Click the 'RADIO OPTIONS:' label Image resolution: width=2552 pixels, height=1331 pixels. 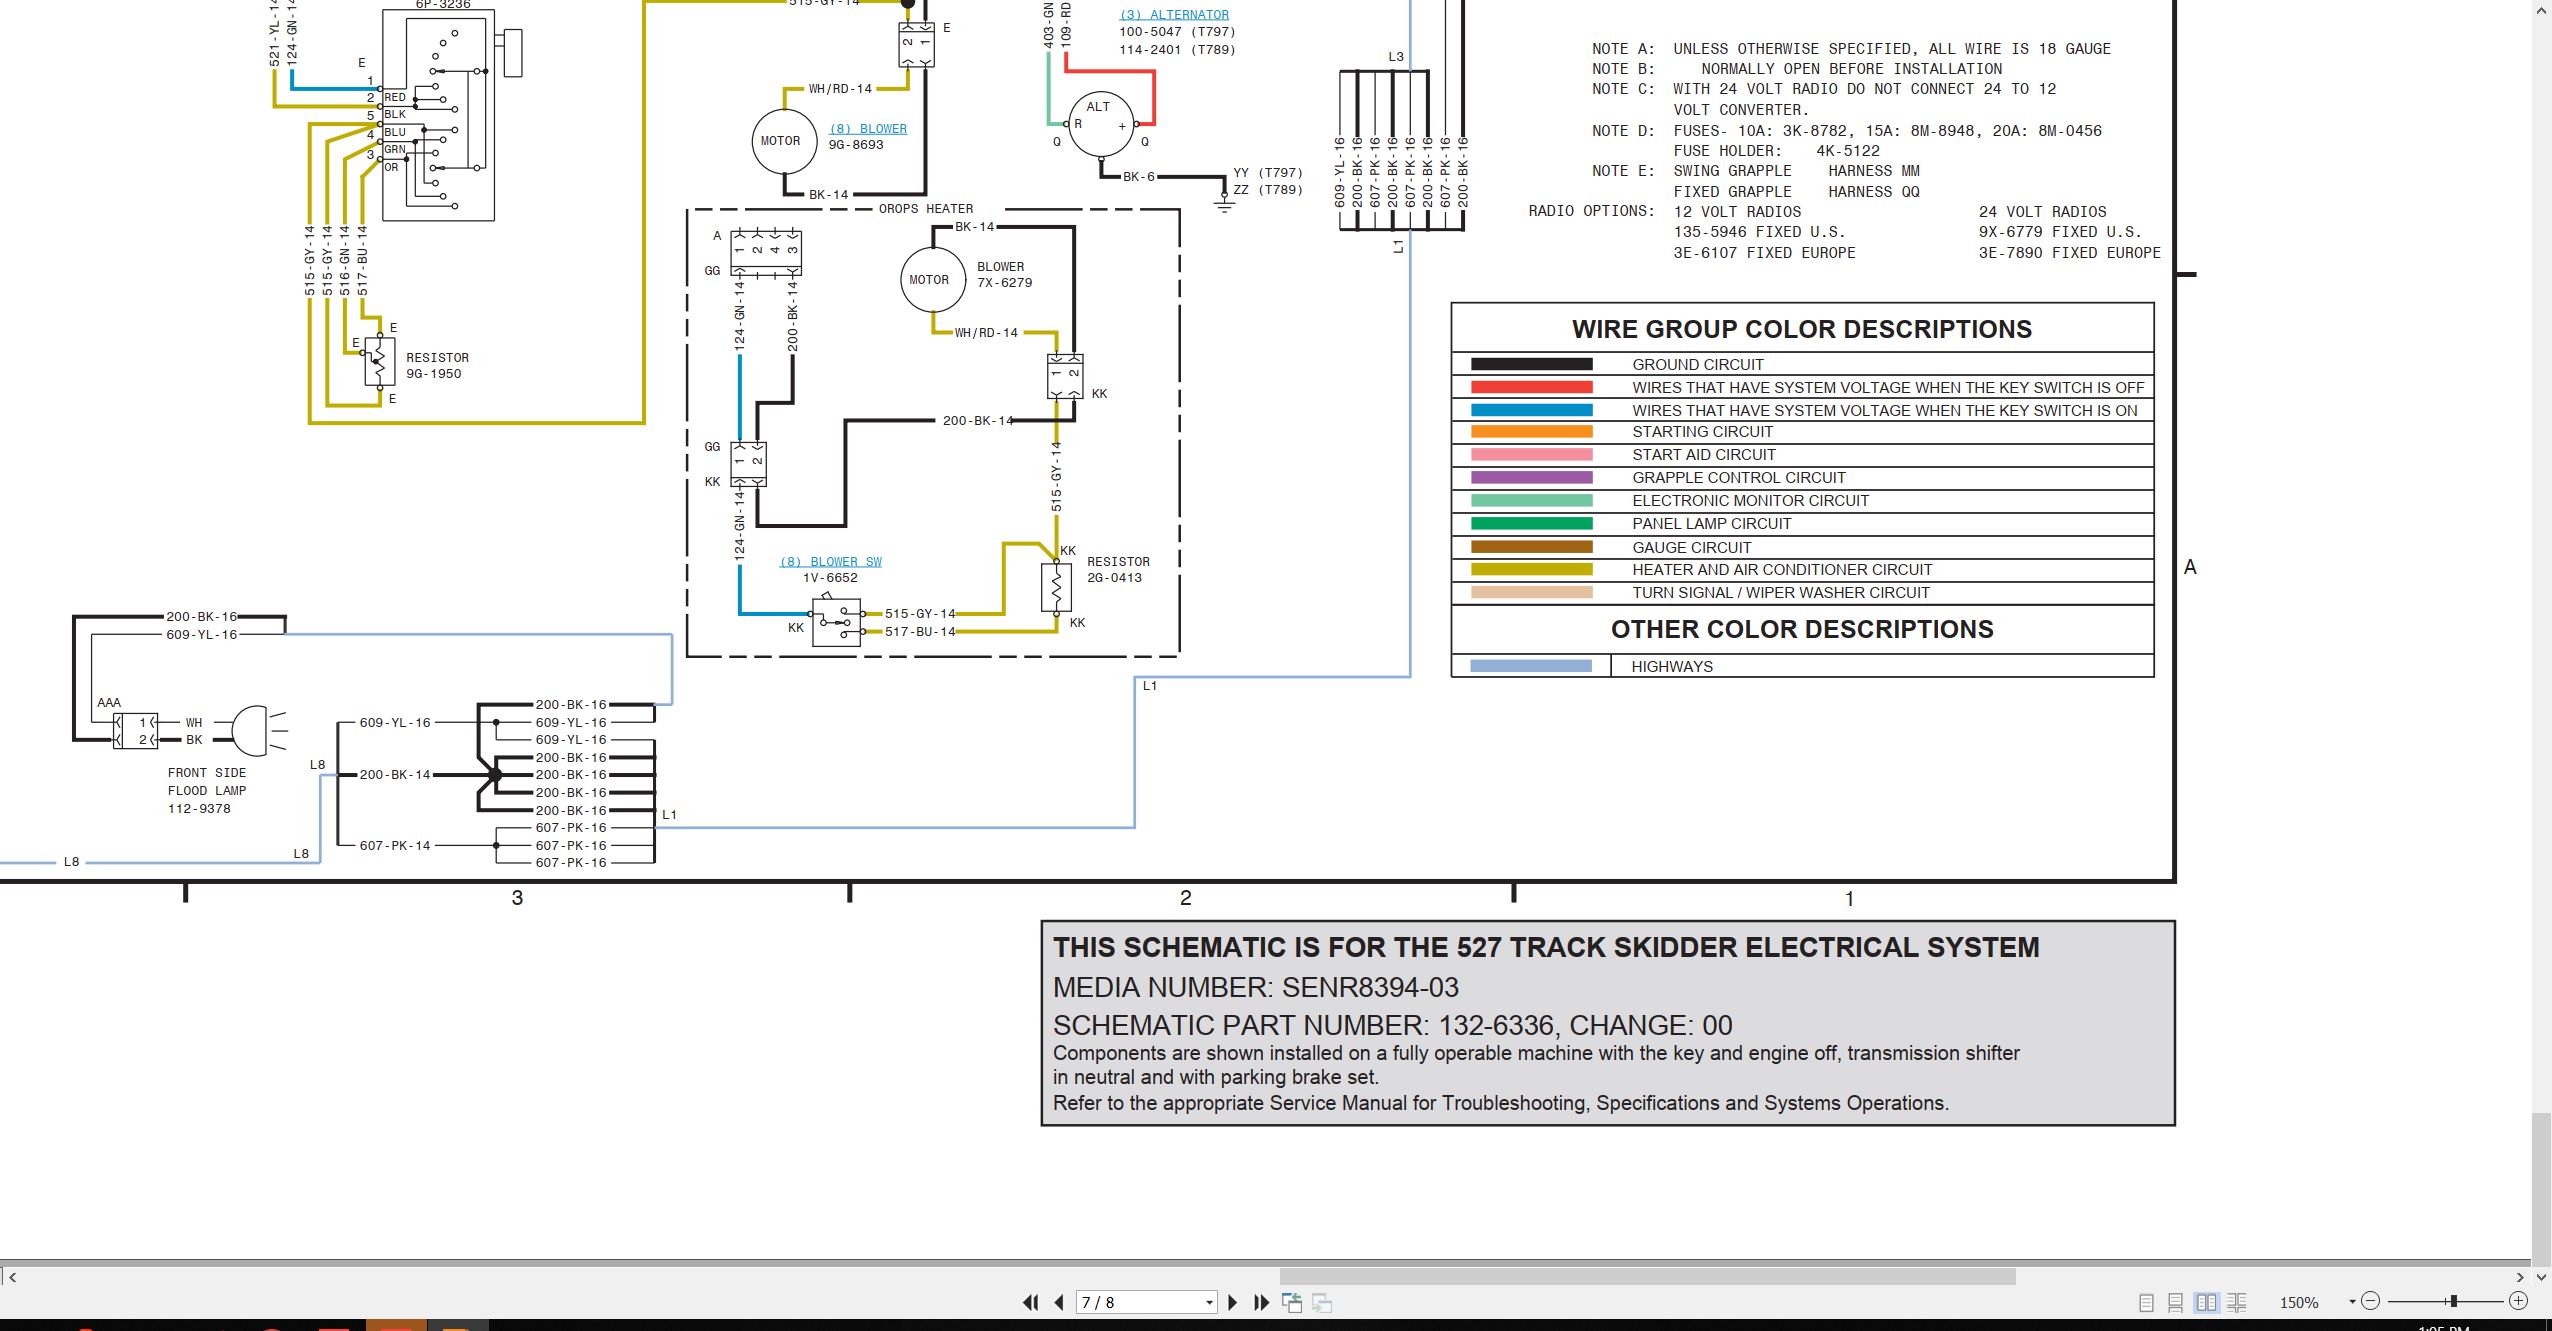tap(1591, 211)
